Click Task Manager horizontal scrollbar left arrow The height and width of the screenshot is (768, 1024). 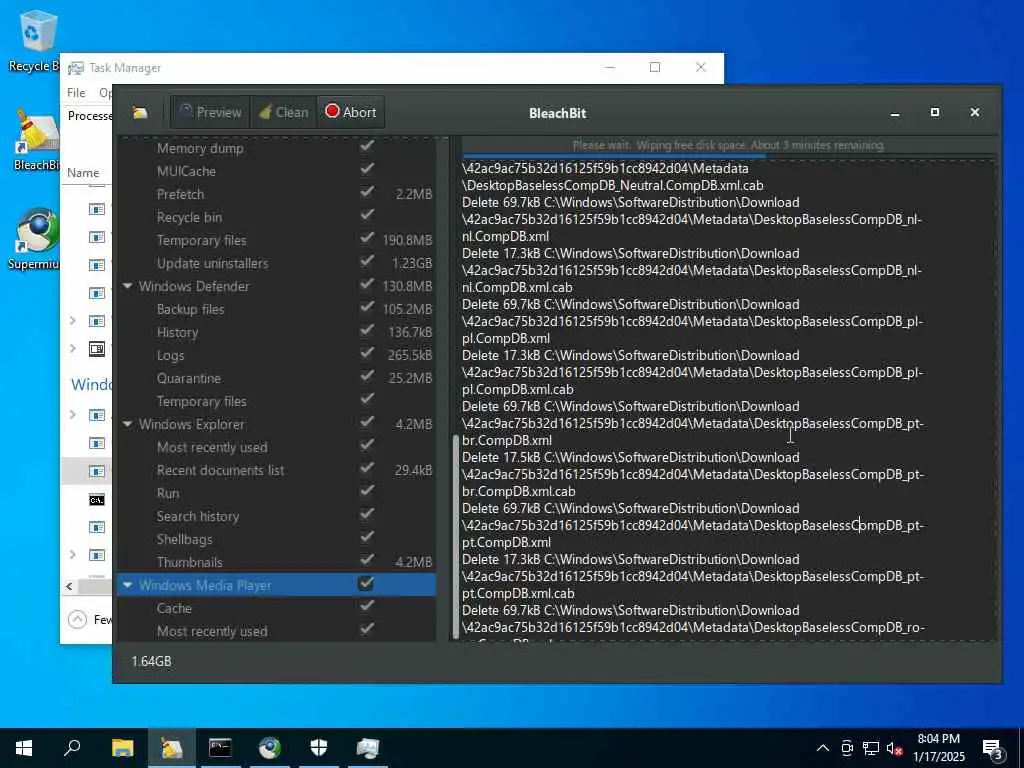(69, 586)
